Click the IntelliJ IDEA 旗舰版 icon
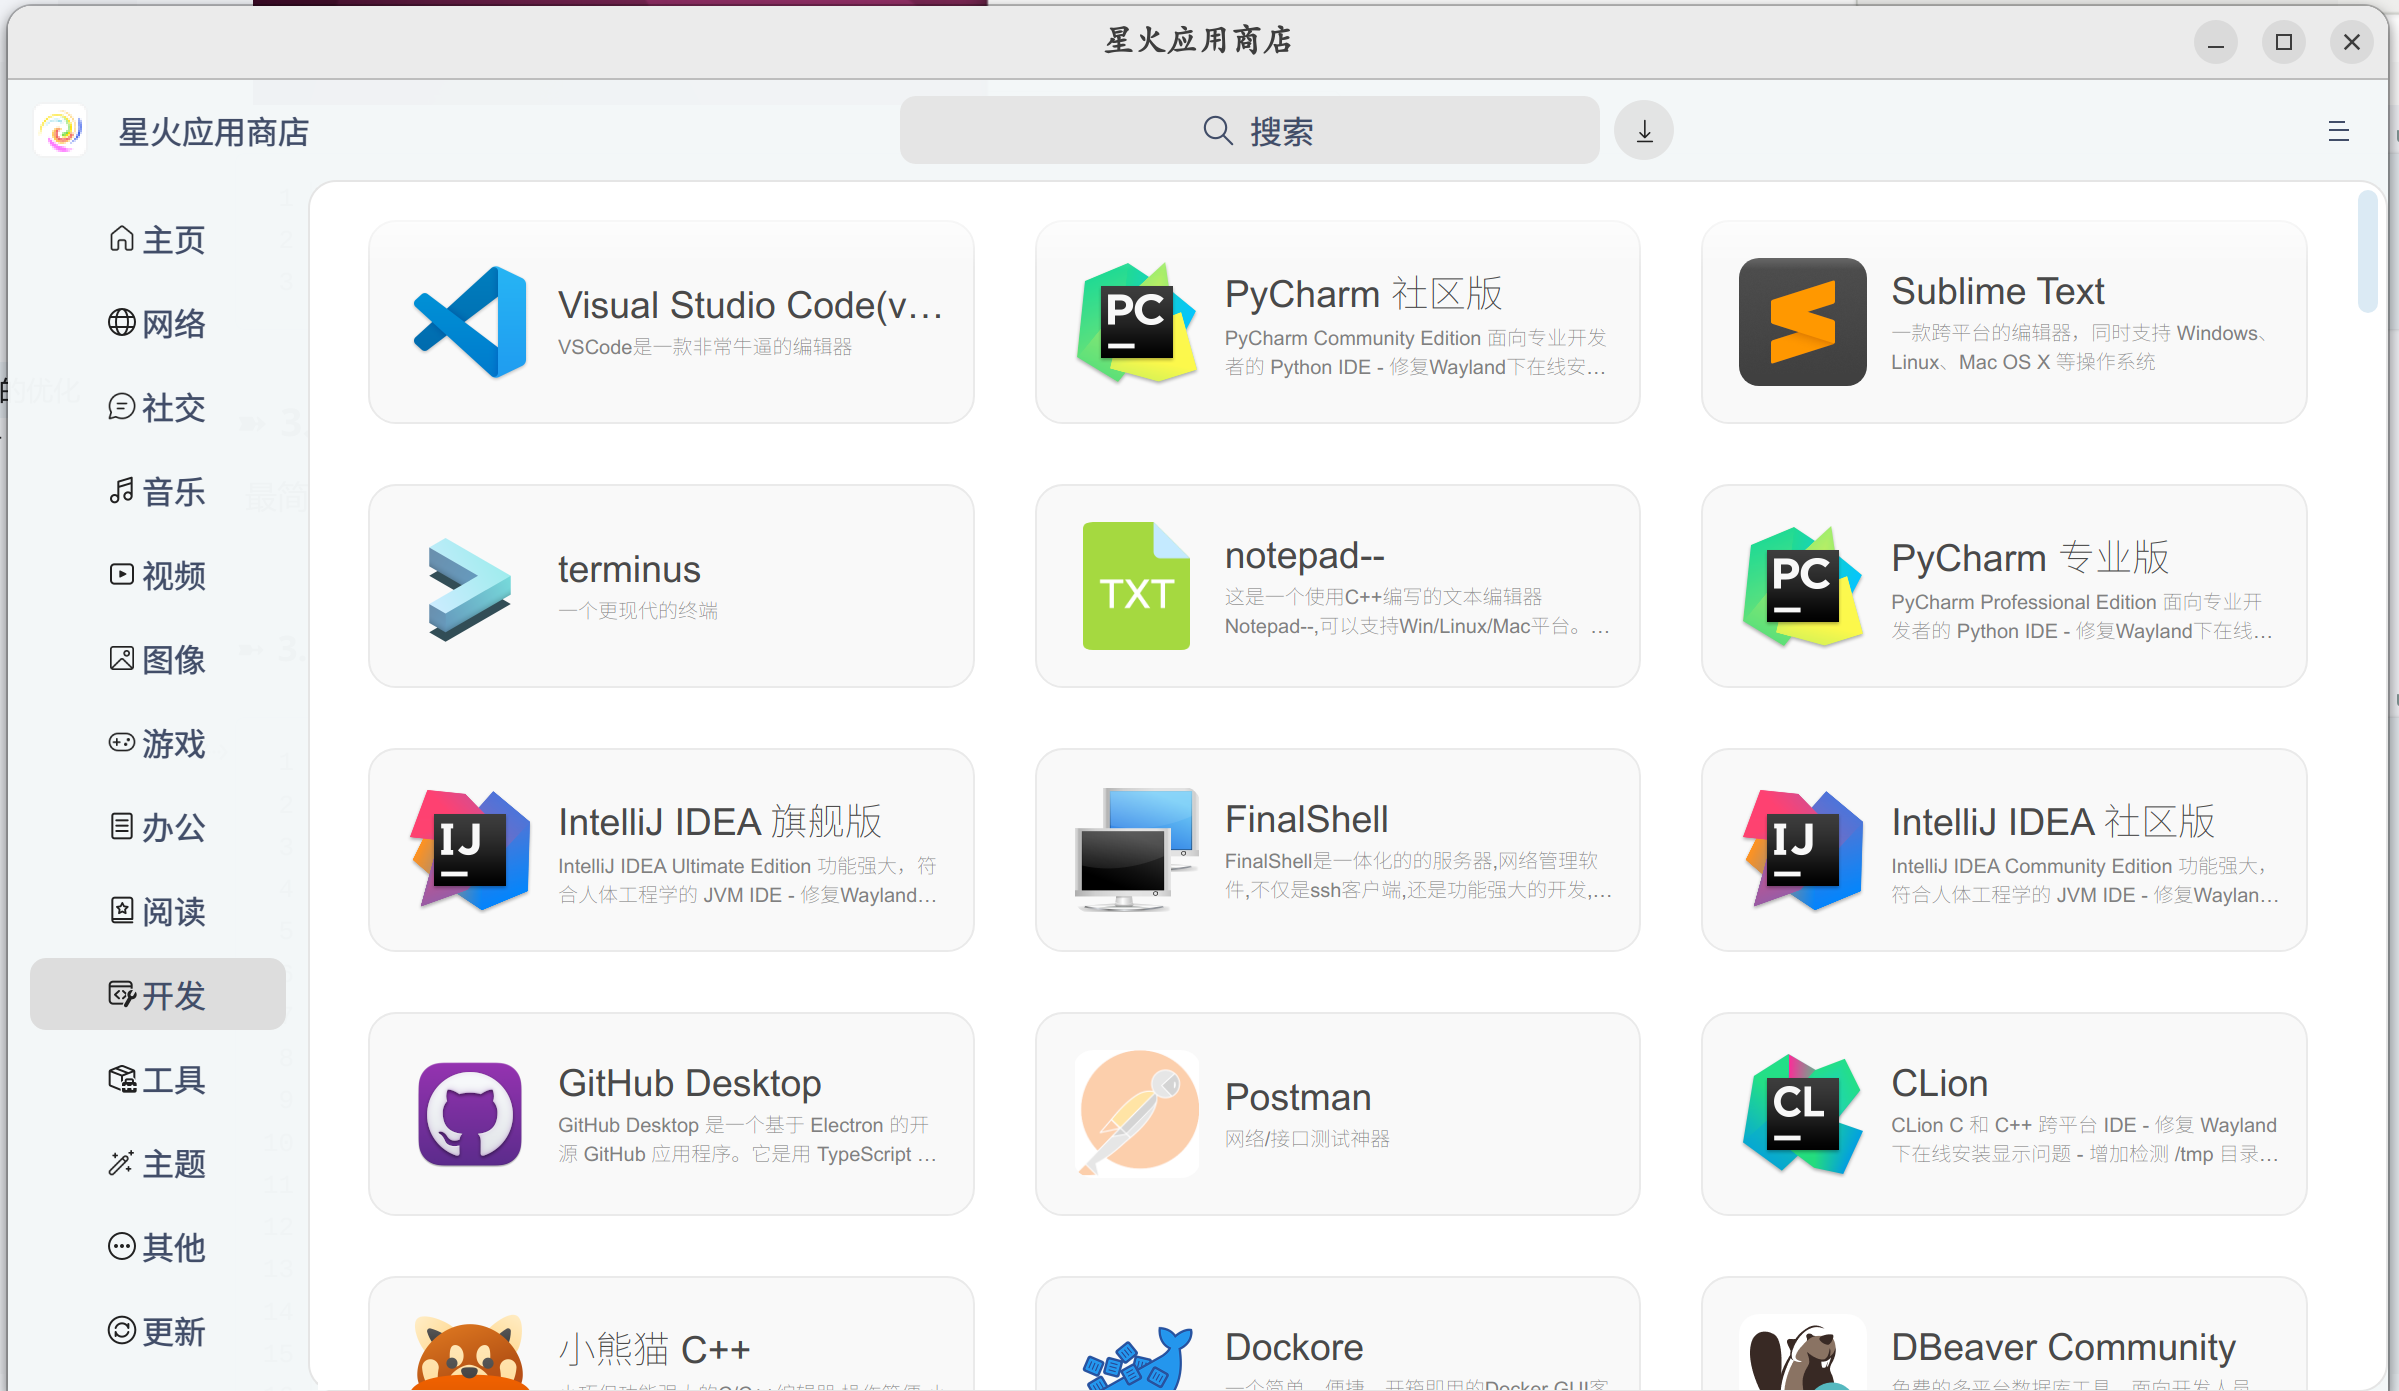 coord(470,850)
